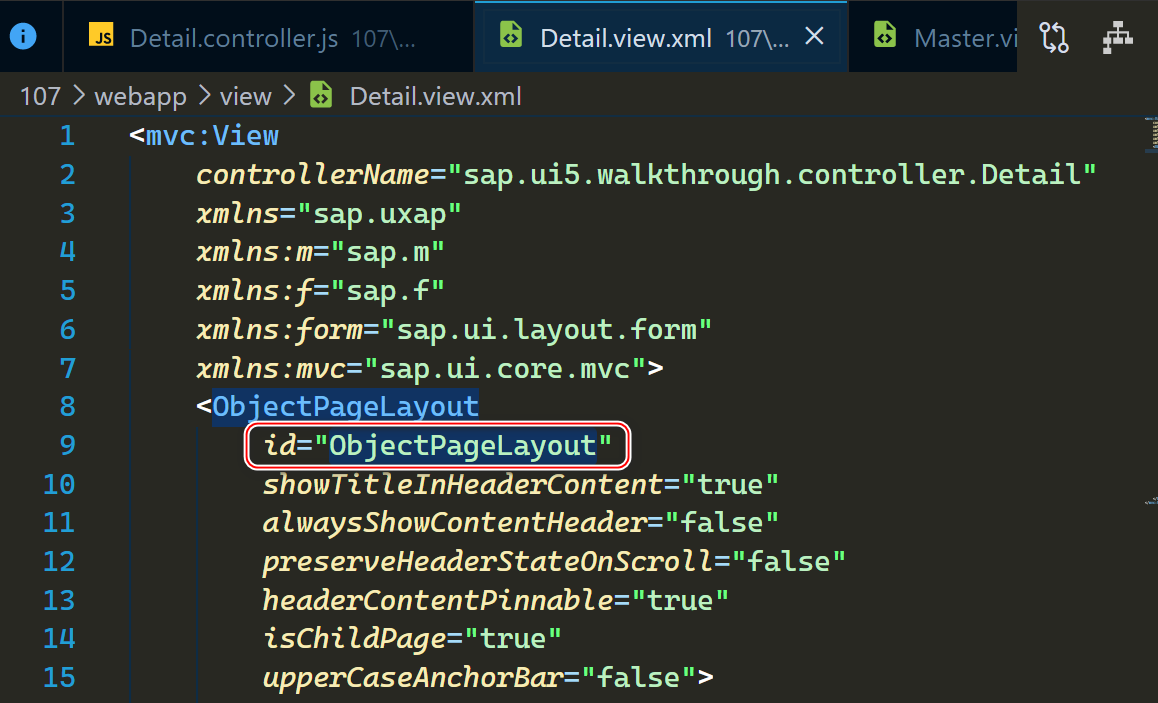This screenshot has width=1158, height=703.
Task: Click line number 8 in the gutter
Action: (67, 407)
